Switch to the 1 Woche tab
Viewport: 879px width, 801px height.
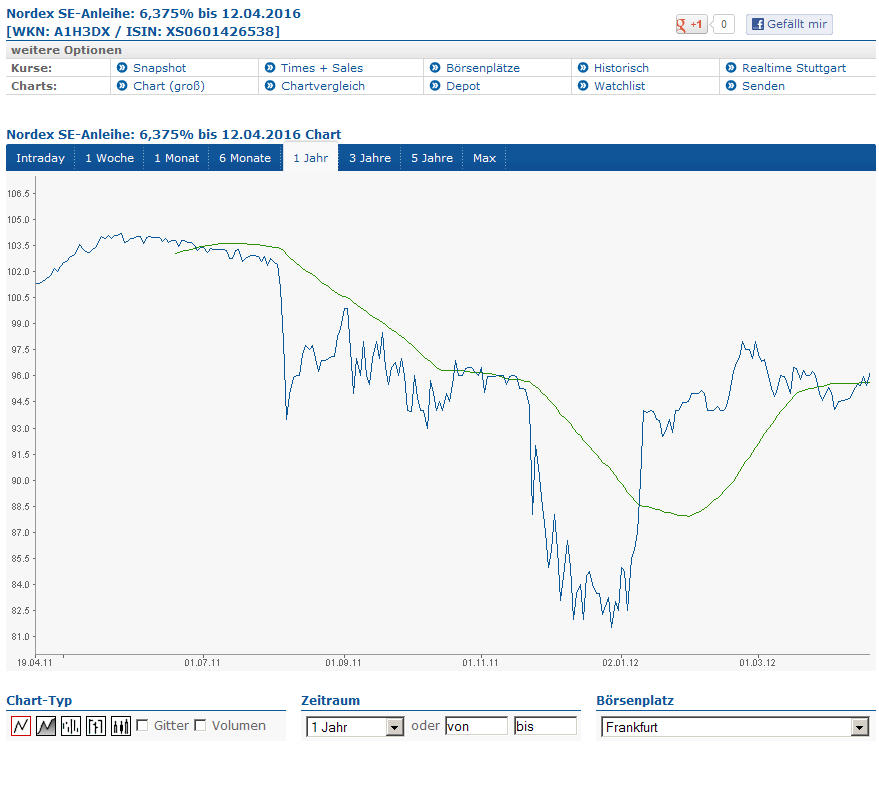pyautogui.click(x=109, y=158)
